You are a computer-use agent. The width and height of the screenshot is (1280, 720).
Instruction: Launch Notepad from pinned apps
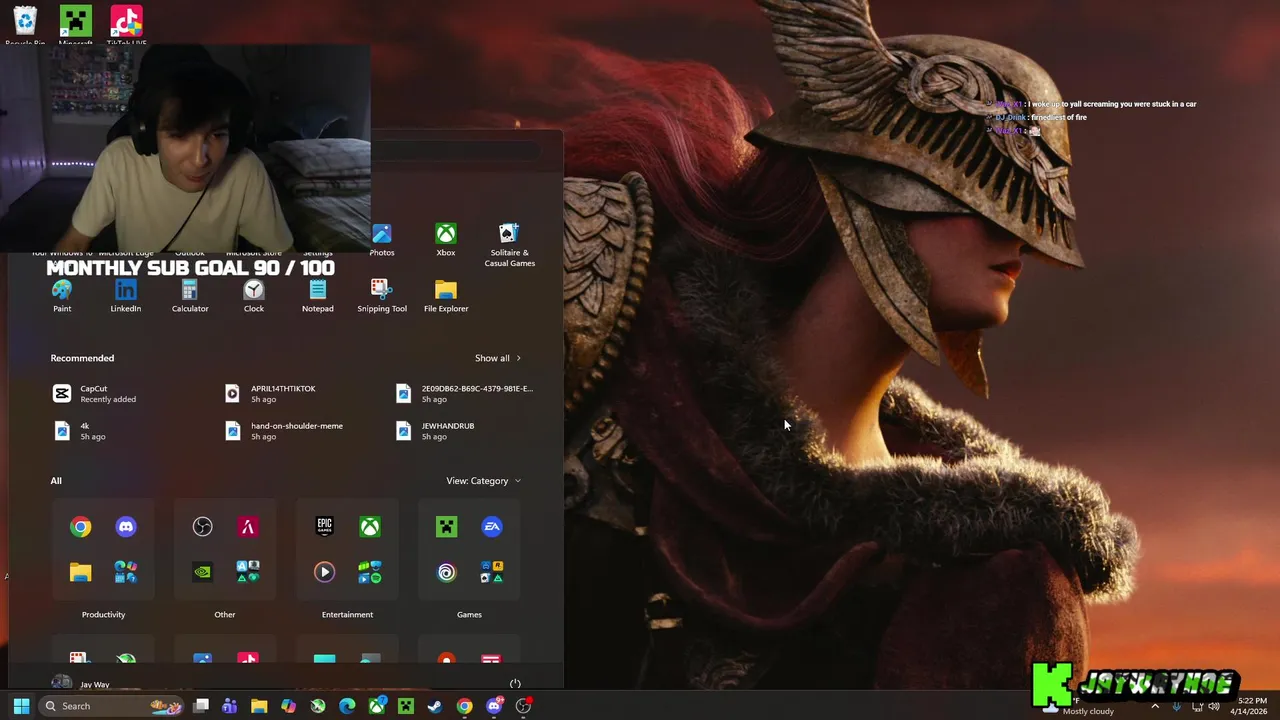click(x=318, y=296)
